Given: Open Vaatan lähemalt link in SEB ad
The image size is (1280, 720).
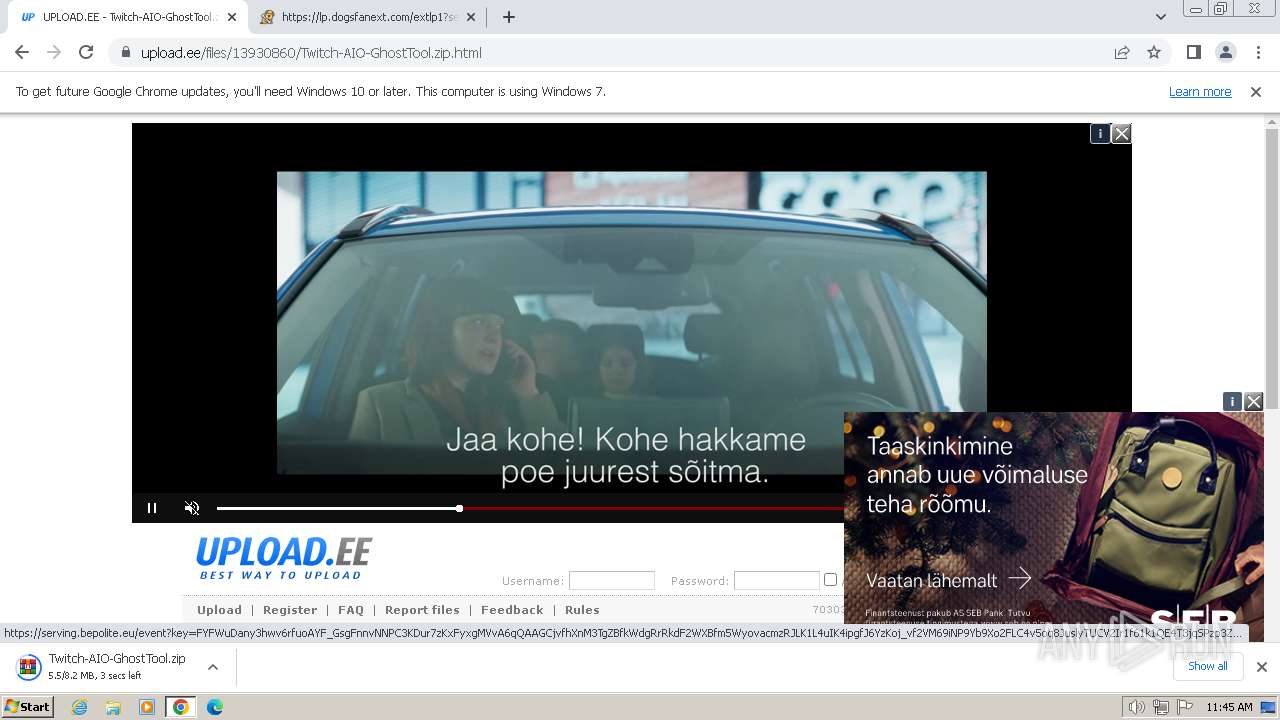Looking at the screenshot, I should coord(948,579).
